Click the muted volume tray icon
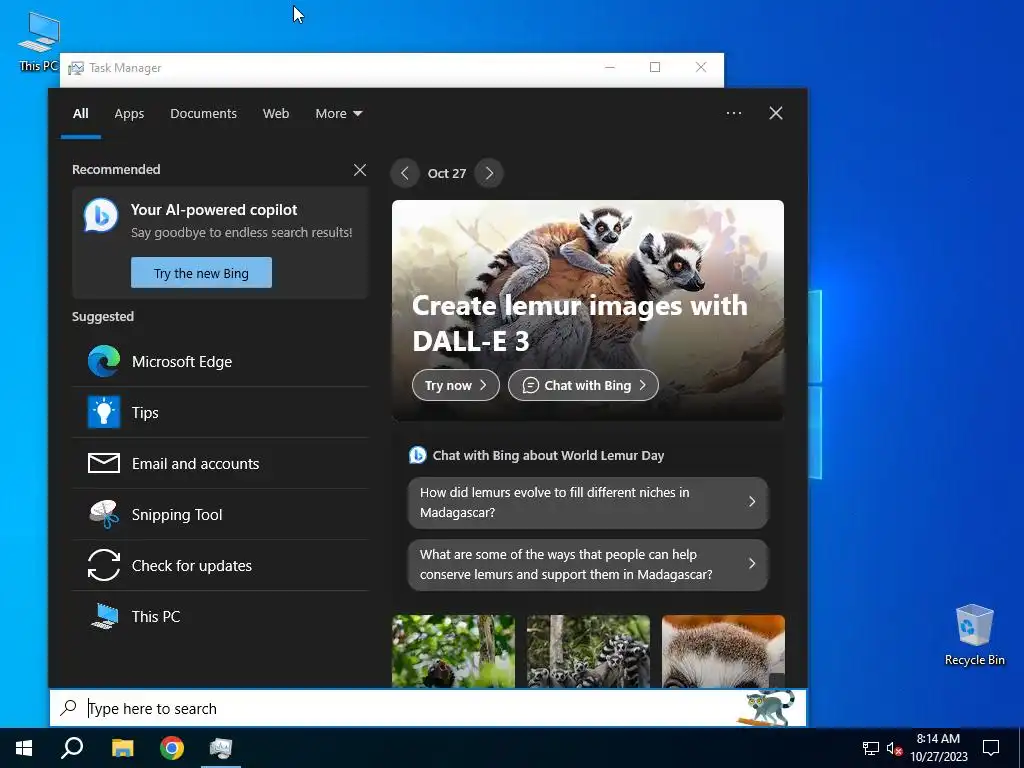The width and height of the screenshot is (1024, 768). click(894, 748)
